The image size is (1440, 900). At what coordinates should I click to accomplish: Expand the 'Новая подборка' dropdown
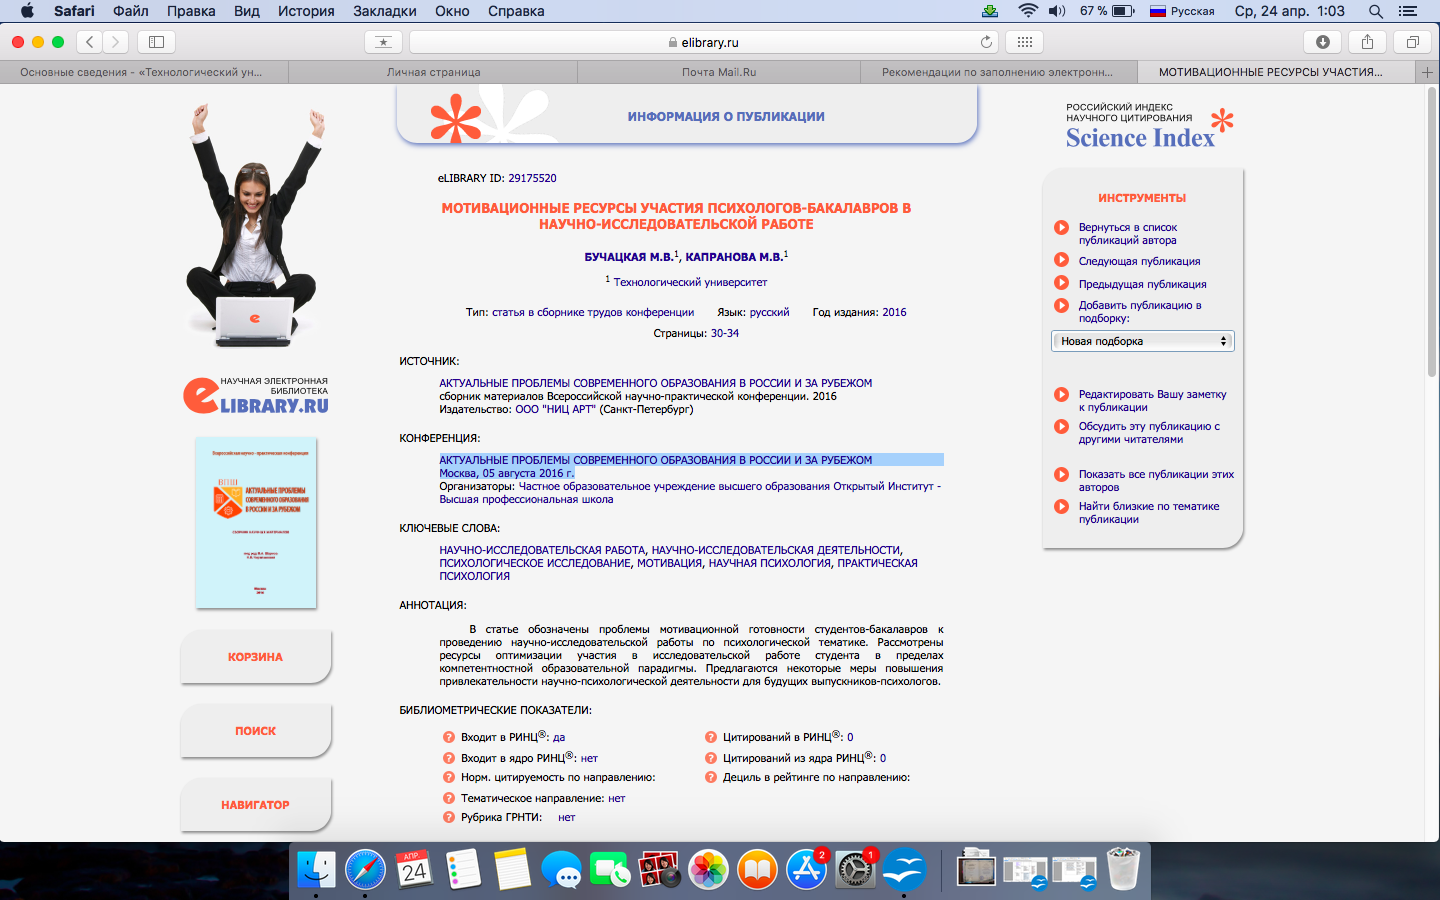(x=1143, y=341)
